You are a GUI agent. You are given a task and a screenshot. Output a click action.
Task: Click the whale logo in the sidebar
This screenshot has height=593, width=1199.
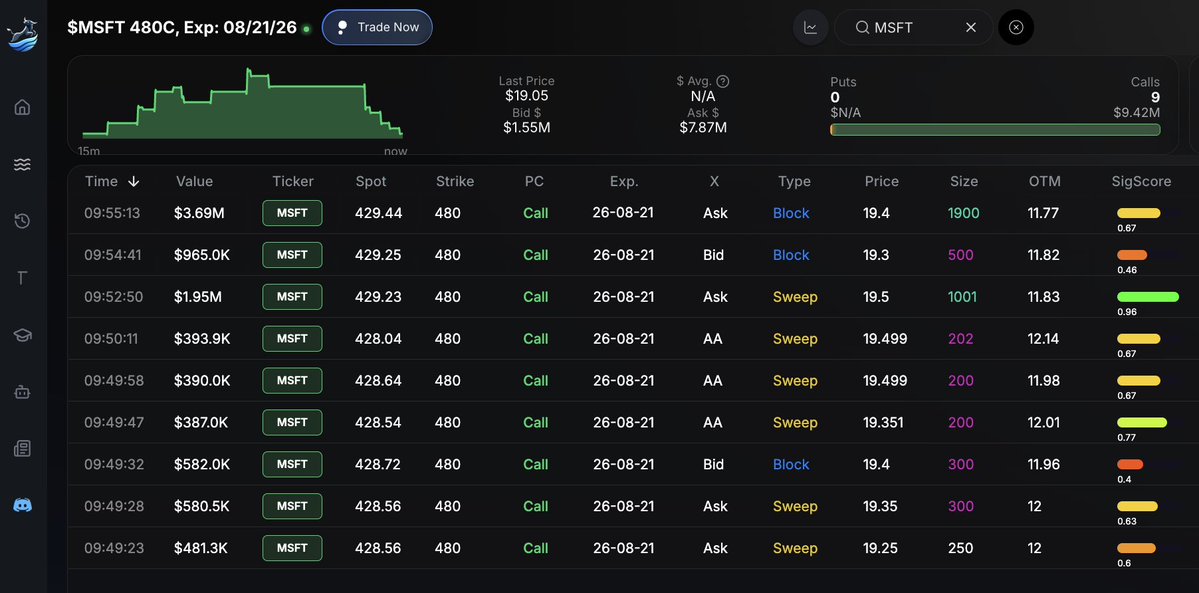pos(22,35)
